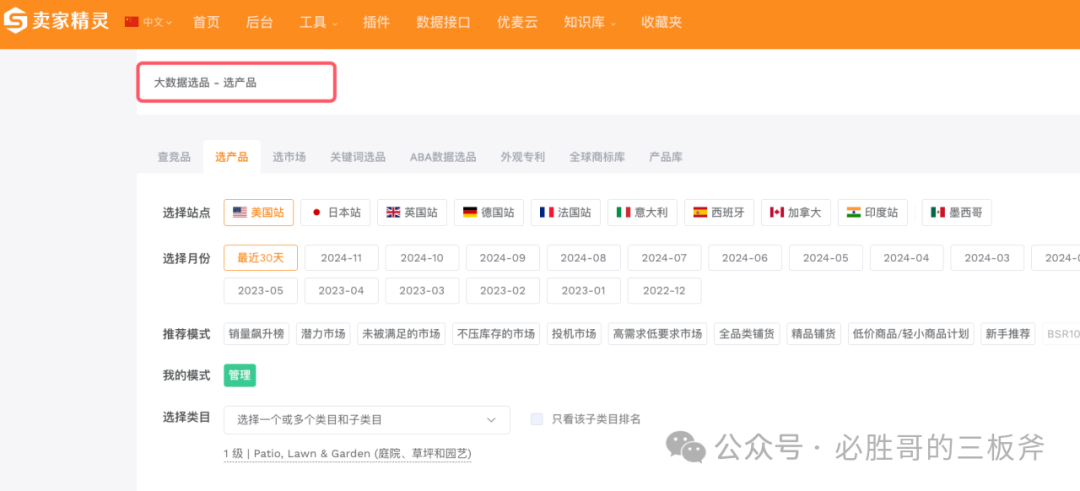Switch to the 外观专利 tab
Viewport: 1080px width, 491px height.
point(523,157)
